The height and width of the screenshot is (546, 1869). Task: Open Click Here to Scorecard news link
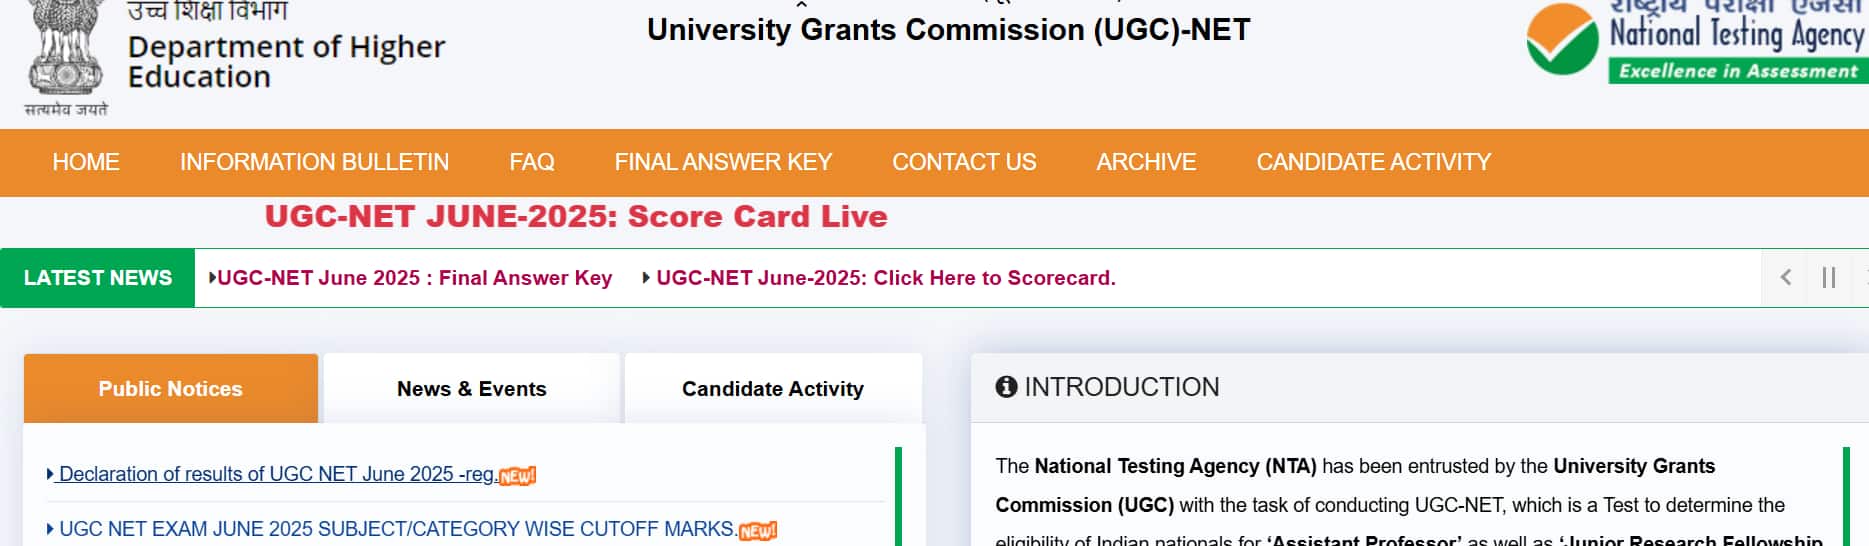point(886,278)
